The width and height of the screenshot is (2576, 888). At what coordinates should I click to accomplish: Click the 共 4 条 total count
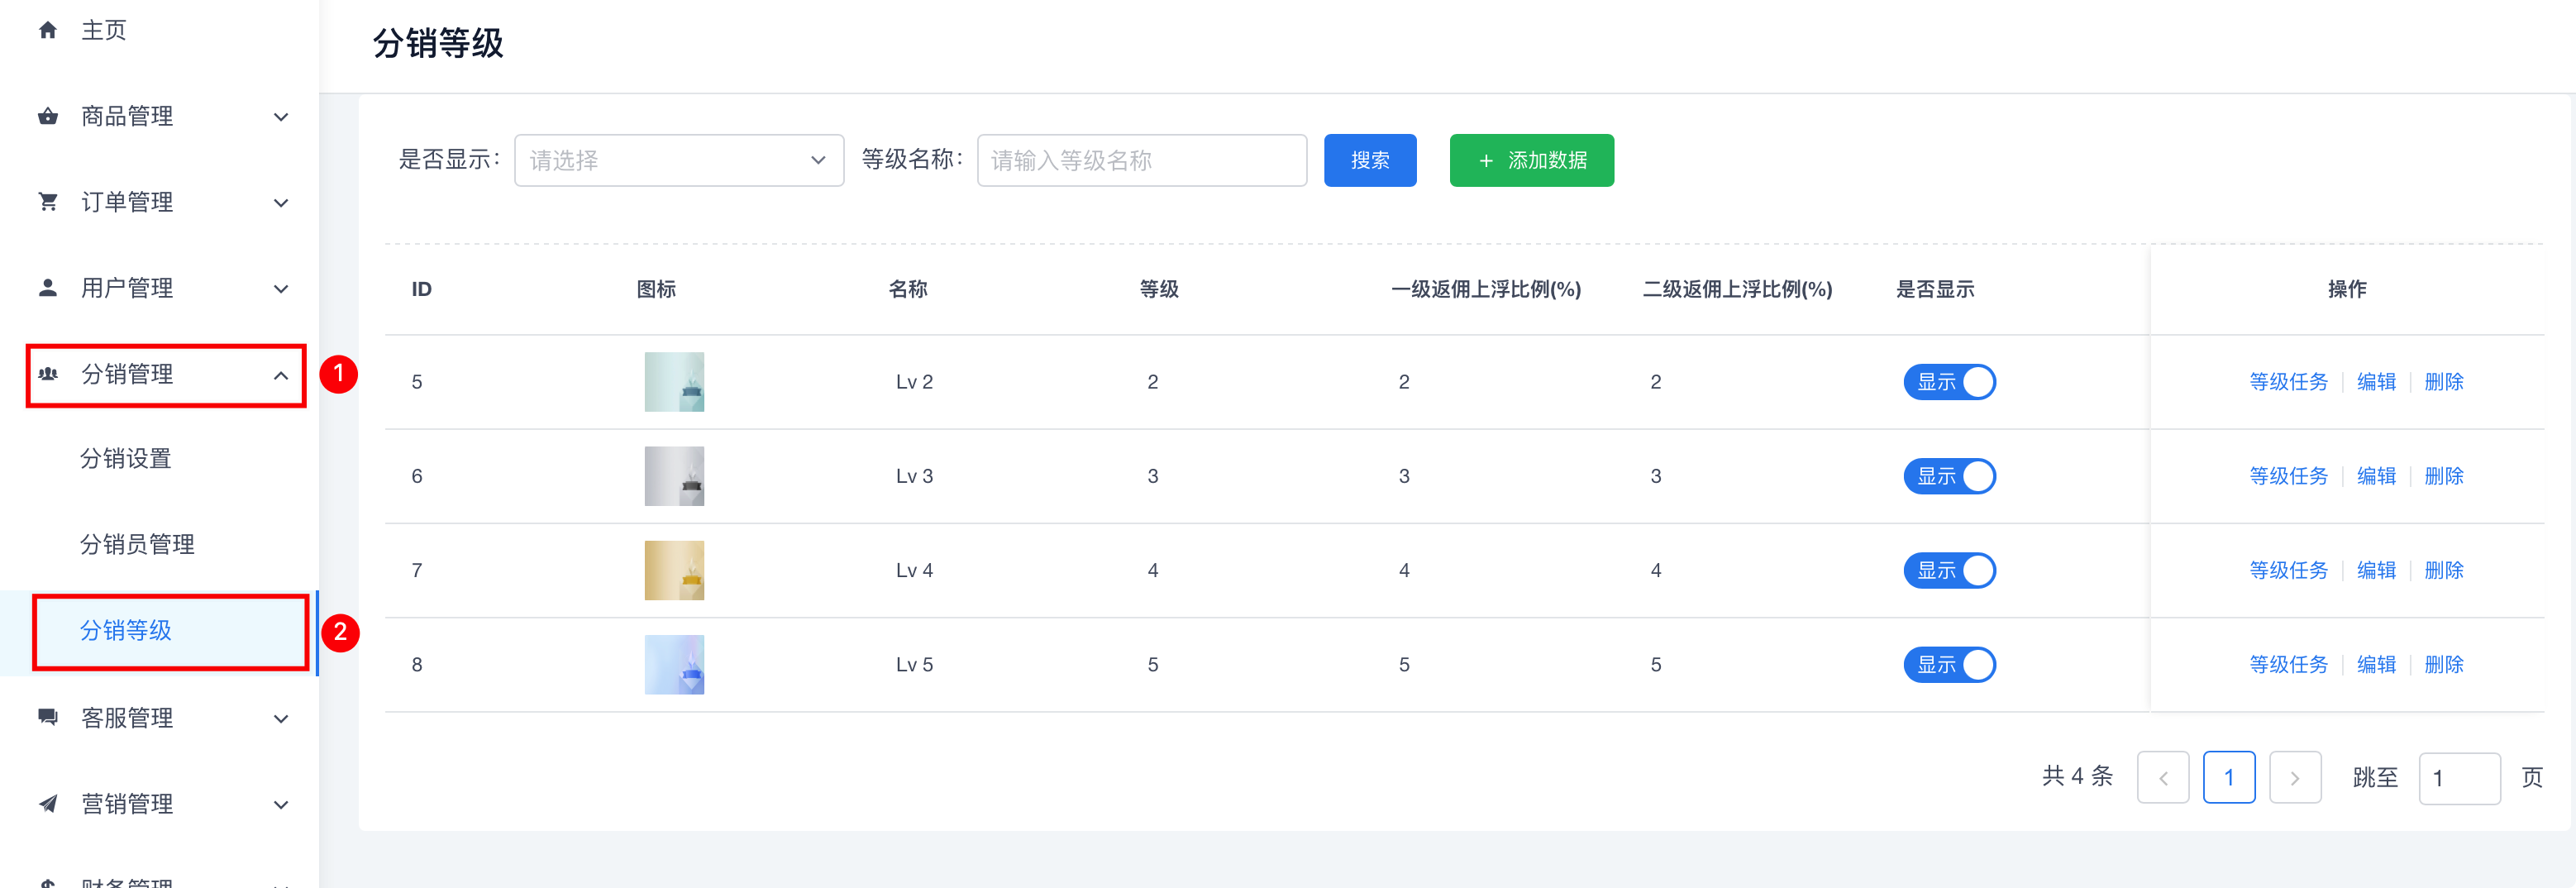2077,776
